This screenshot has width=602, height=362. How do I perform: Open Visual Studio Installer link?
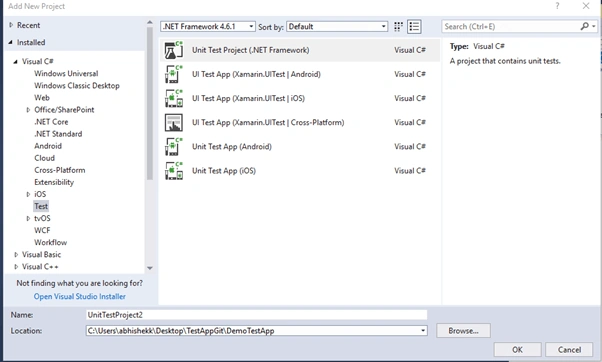pyautogui.click(x=79, y=296)
